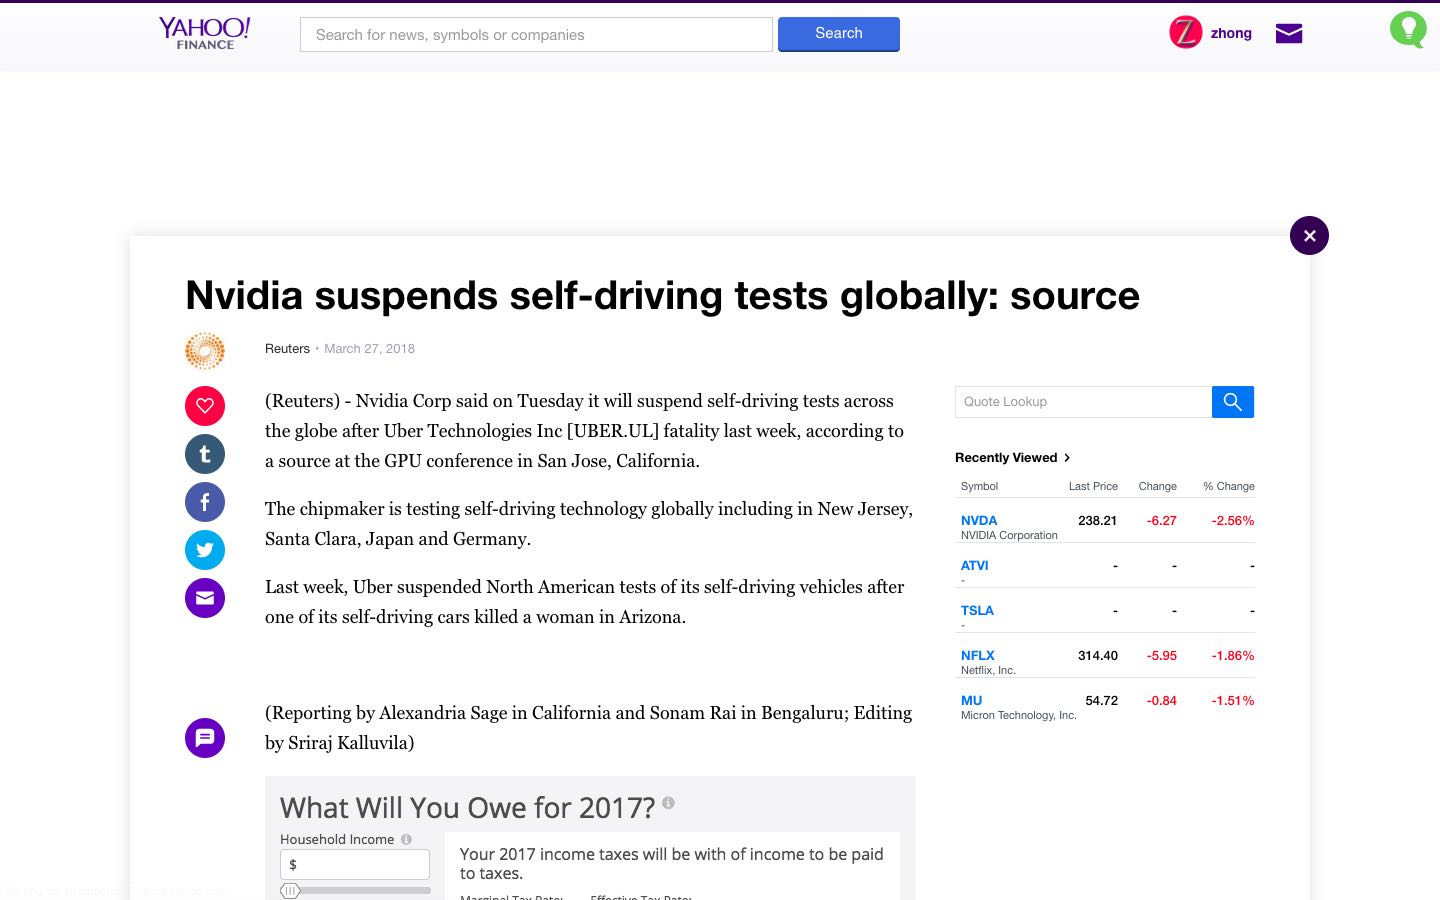1440x900 pixels.
Task: Click the Reuters publisher logo
Action: [205, 351]
